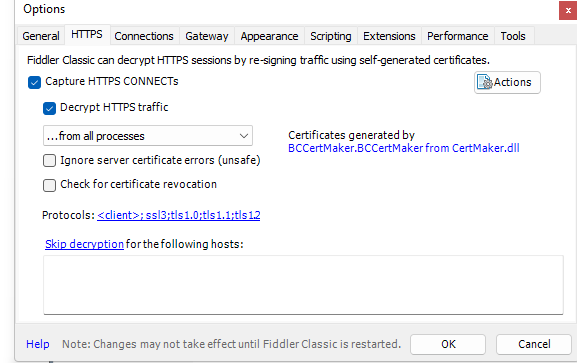The width and height of the screenshot is (577, 363).
Task: Select the Gateway tab
Action: tap(207, 36)
